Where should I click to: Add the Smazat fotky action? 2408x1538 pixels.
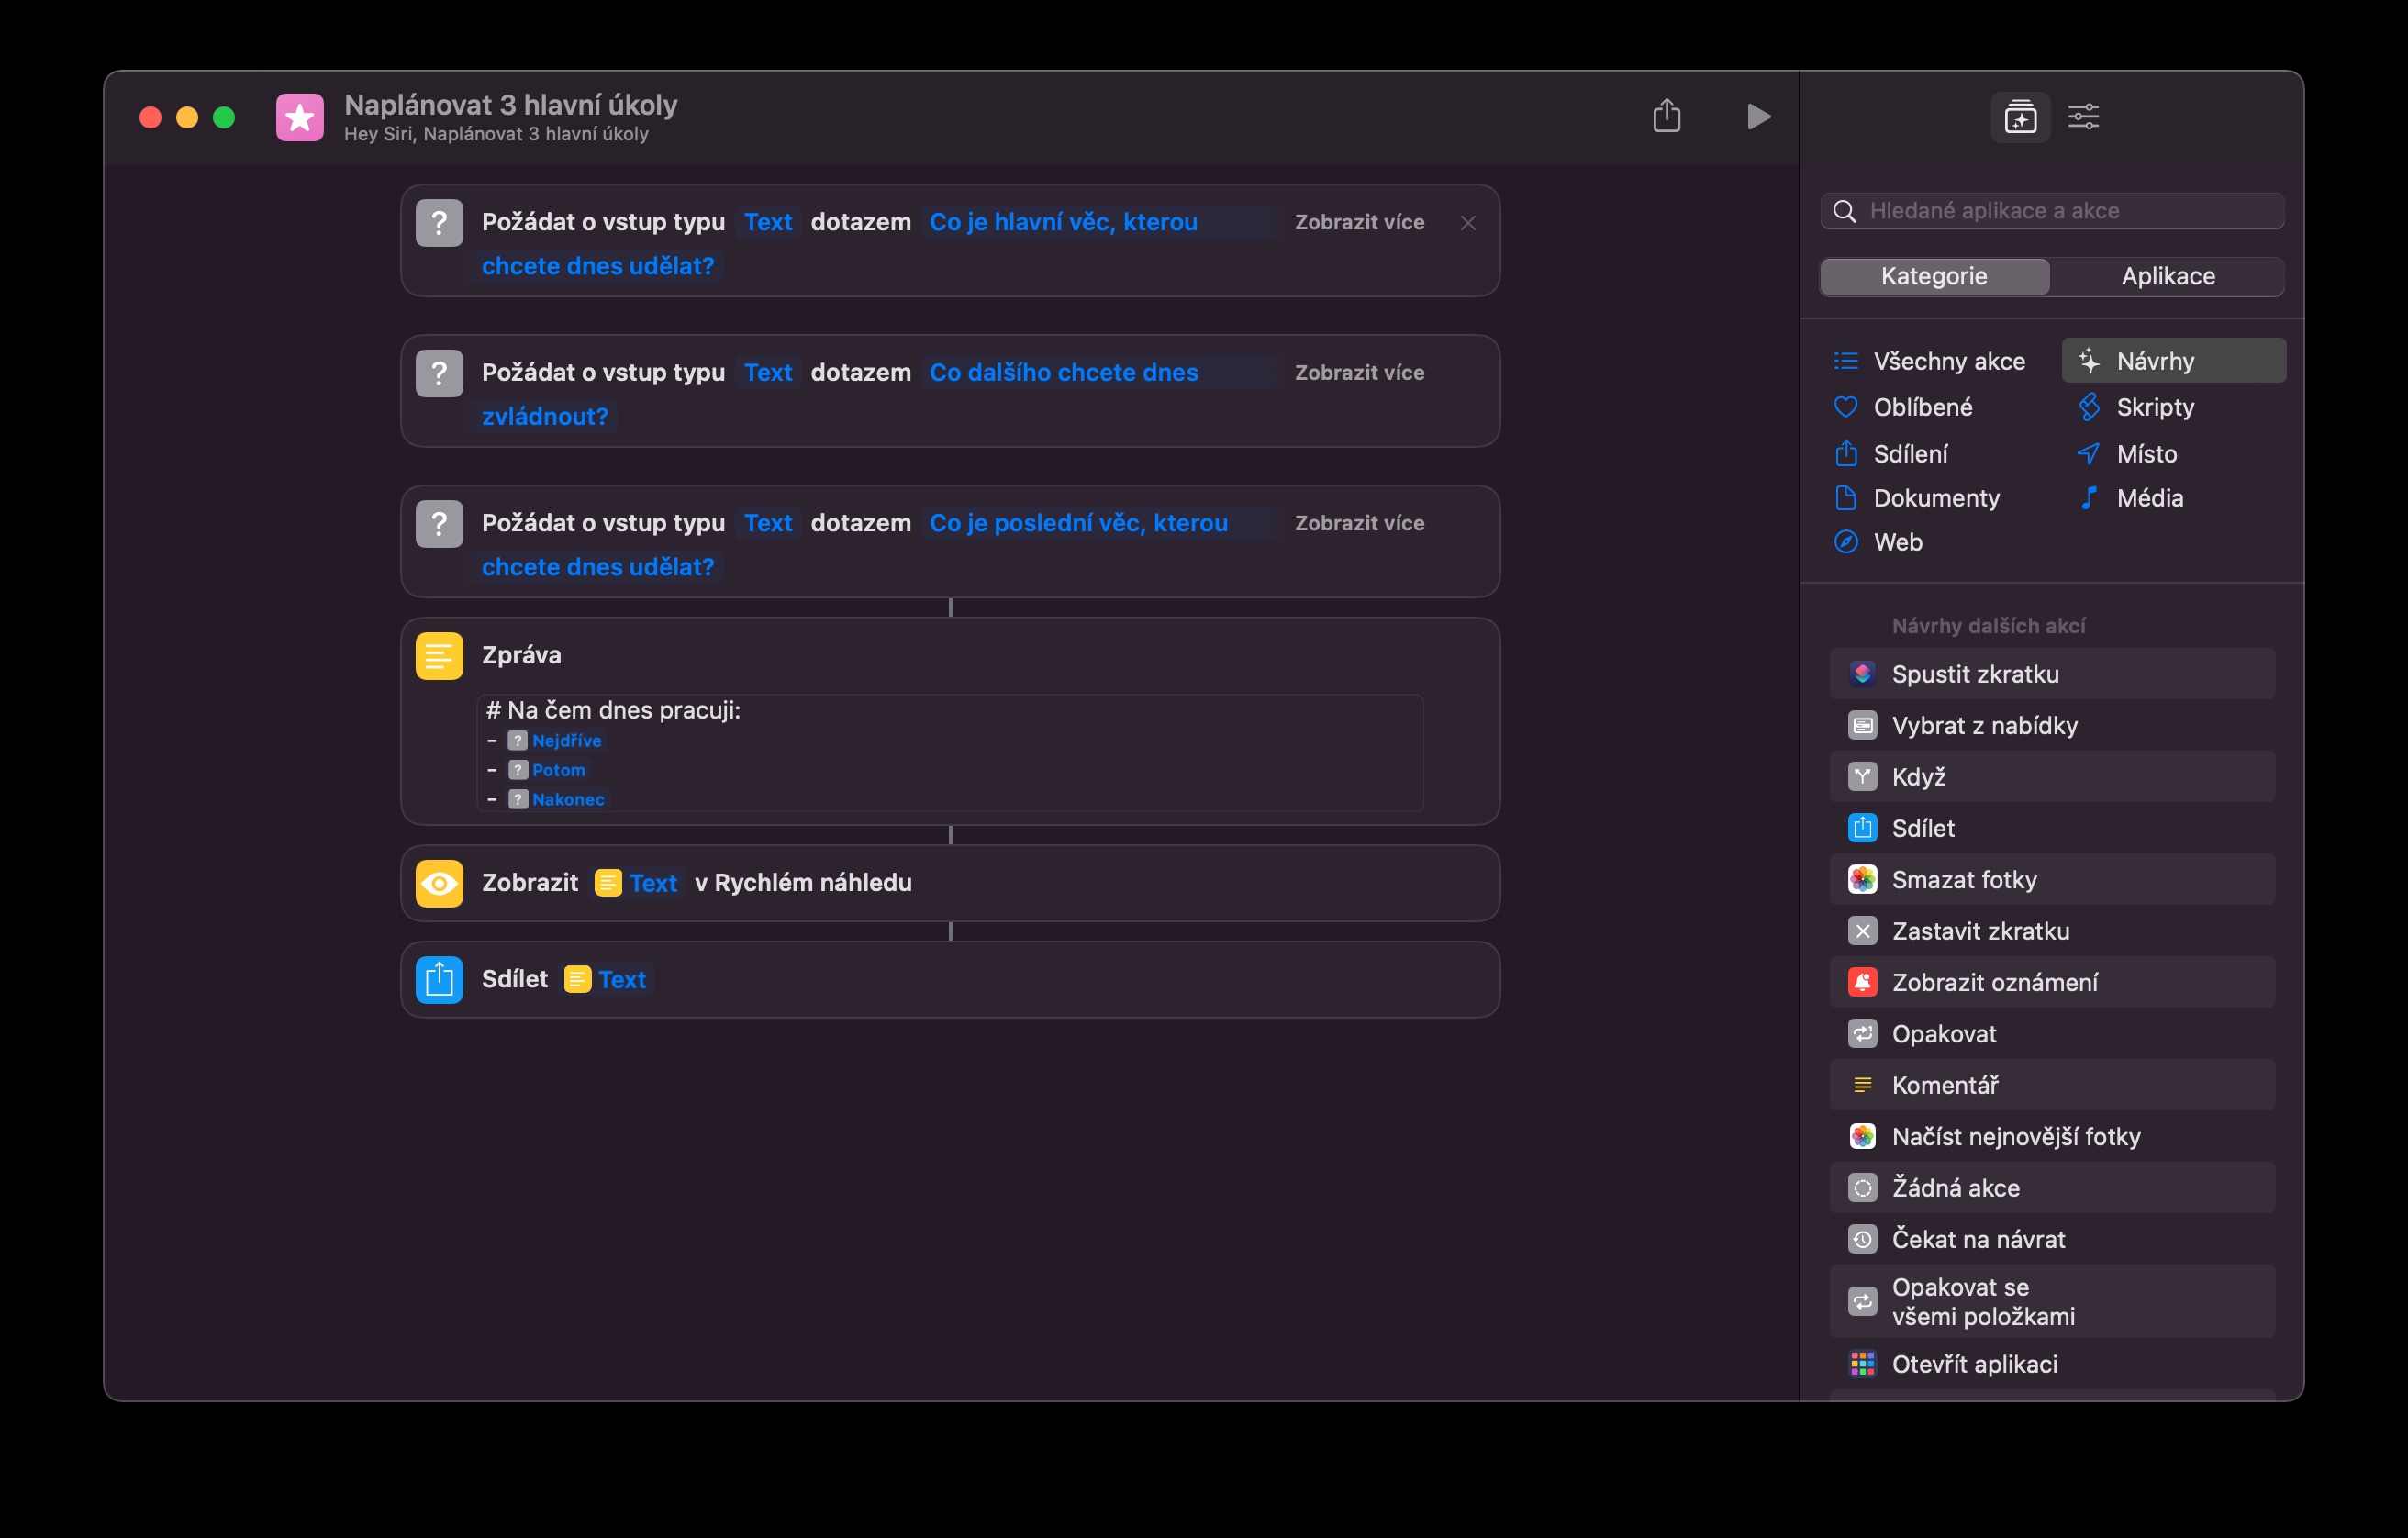click(x=1963, y=879)
